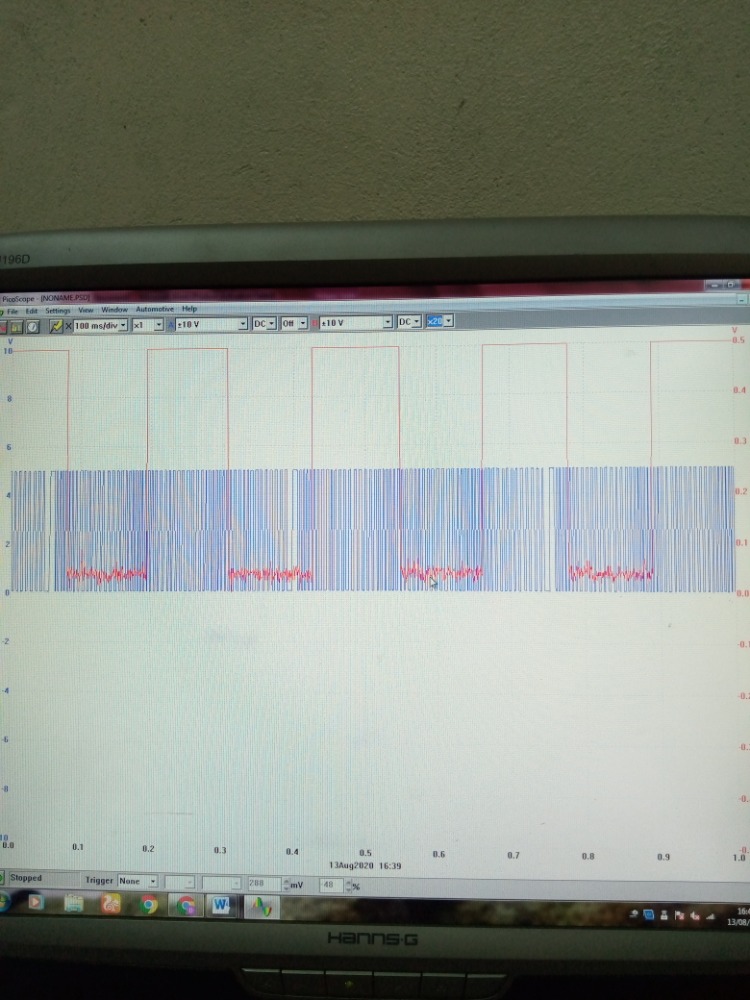Open the second Chrome icon in taskbar

pos(185,905)
